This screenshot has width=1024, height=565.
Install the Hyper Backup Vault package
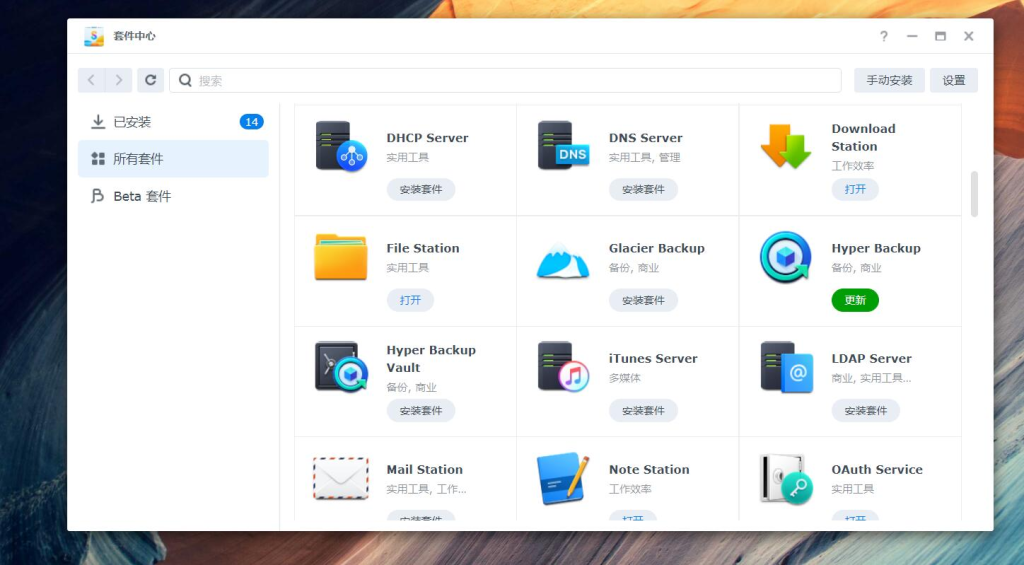421,410
